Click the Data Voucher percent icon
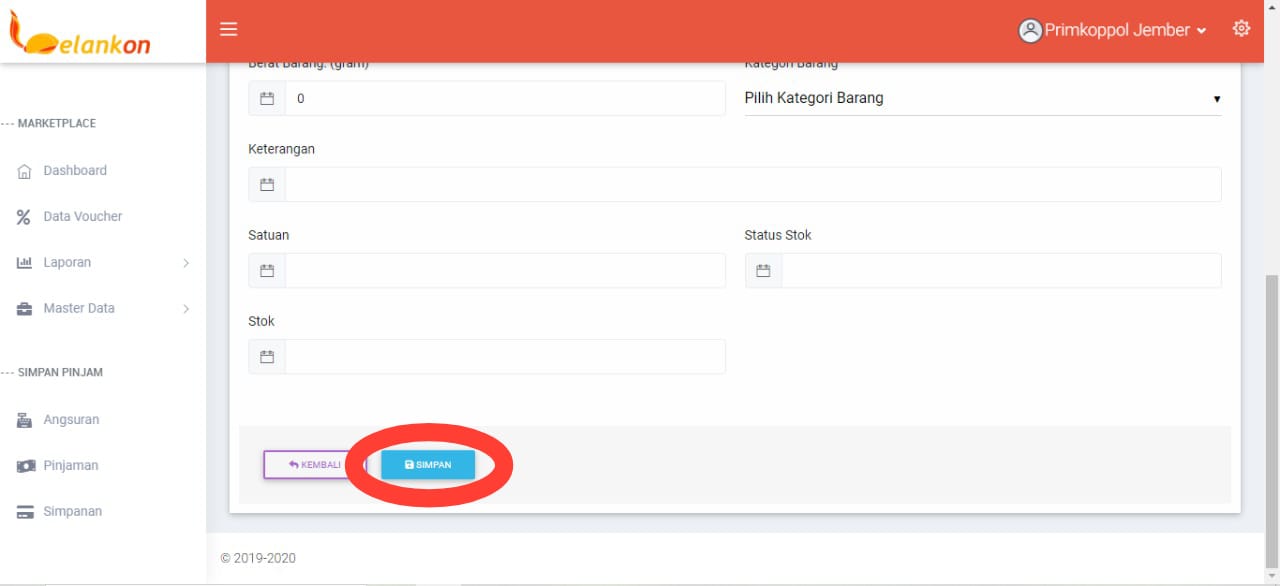 tap(24, 217)
